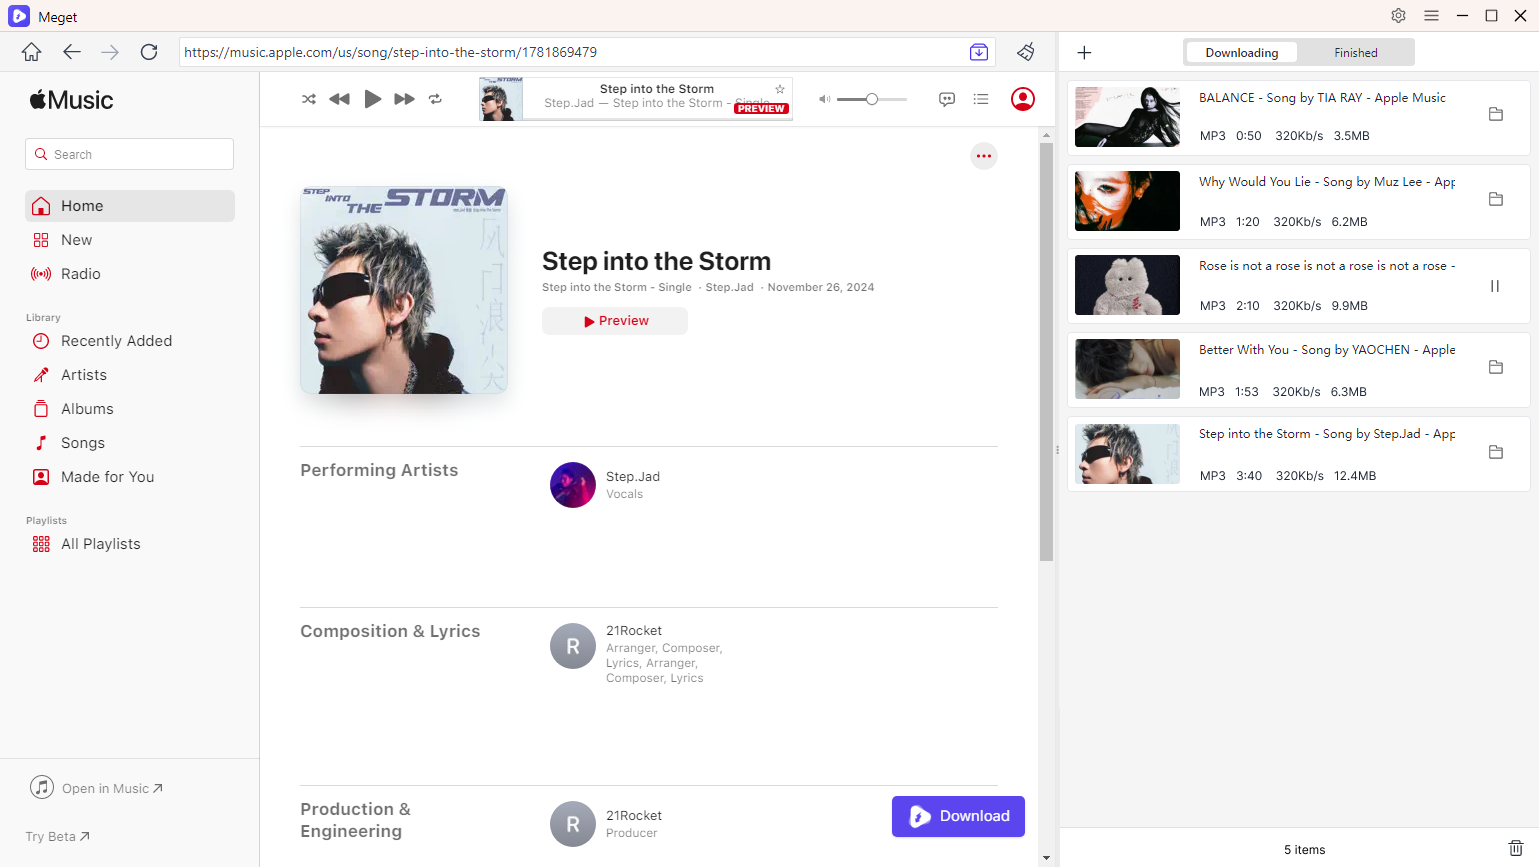Click the Why Would You Lie thumbnail
The height and width of the screenshot is (867, 1539).
click(x=1127, y=201)
